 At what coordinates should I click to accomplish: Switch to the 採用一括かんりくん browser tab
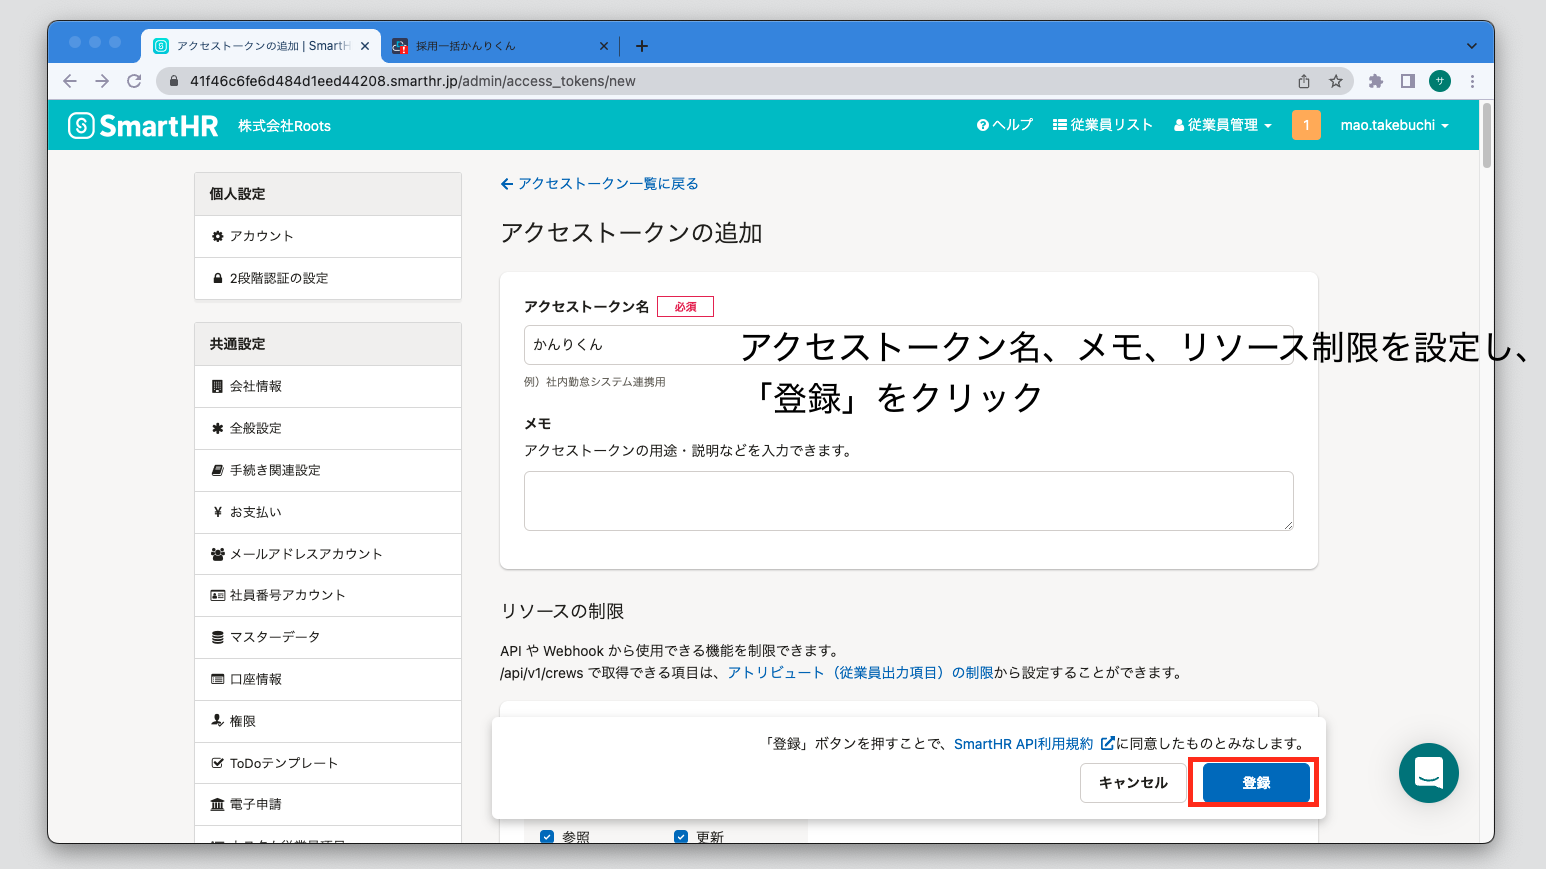[498, 46]
